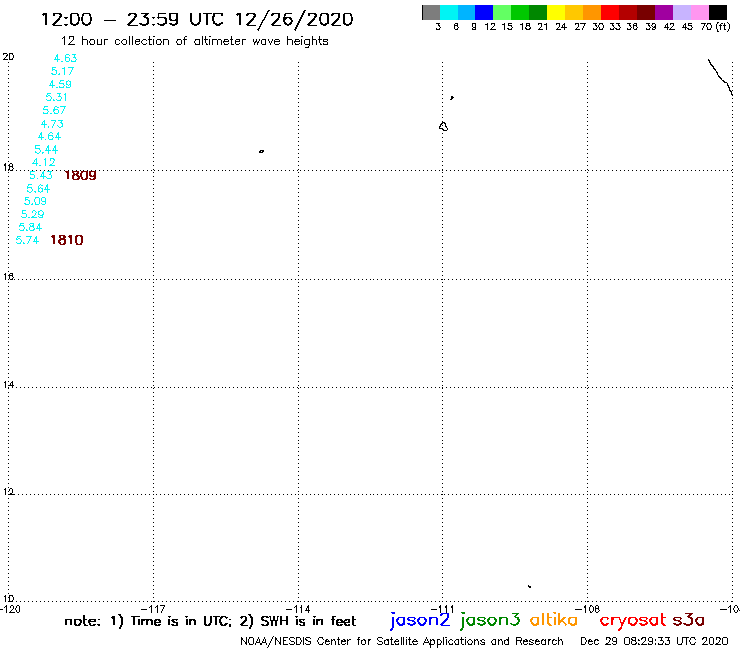740x650 pixels.
Task: Click the coastline in the top right corner
Action: (x=721, y=77)
